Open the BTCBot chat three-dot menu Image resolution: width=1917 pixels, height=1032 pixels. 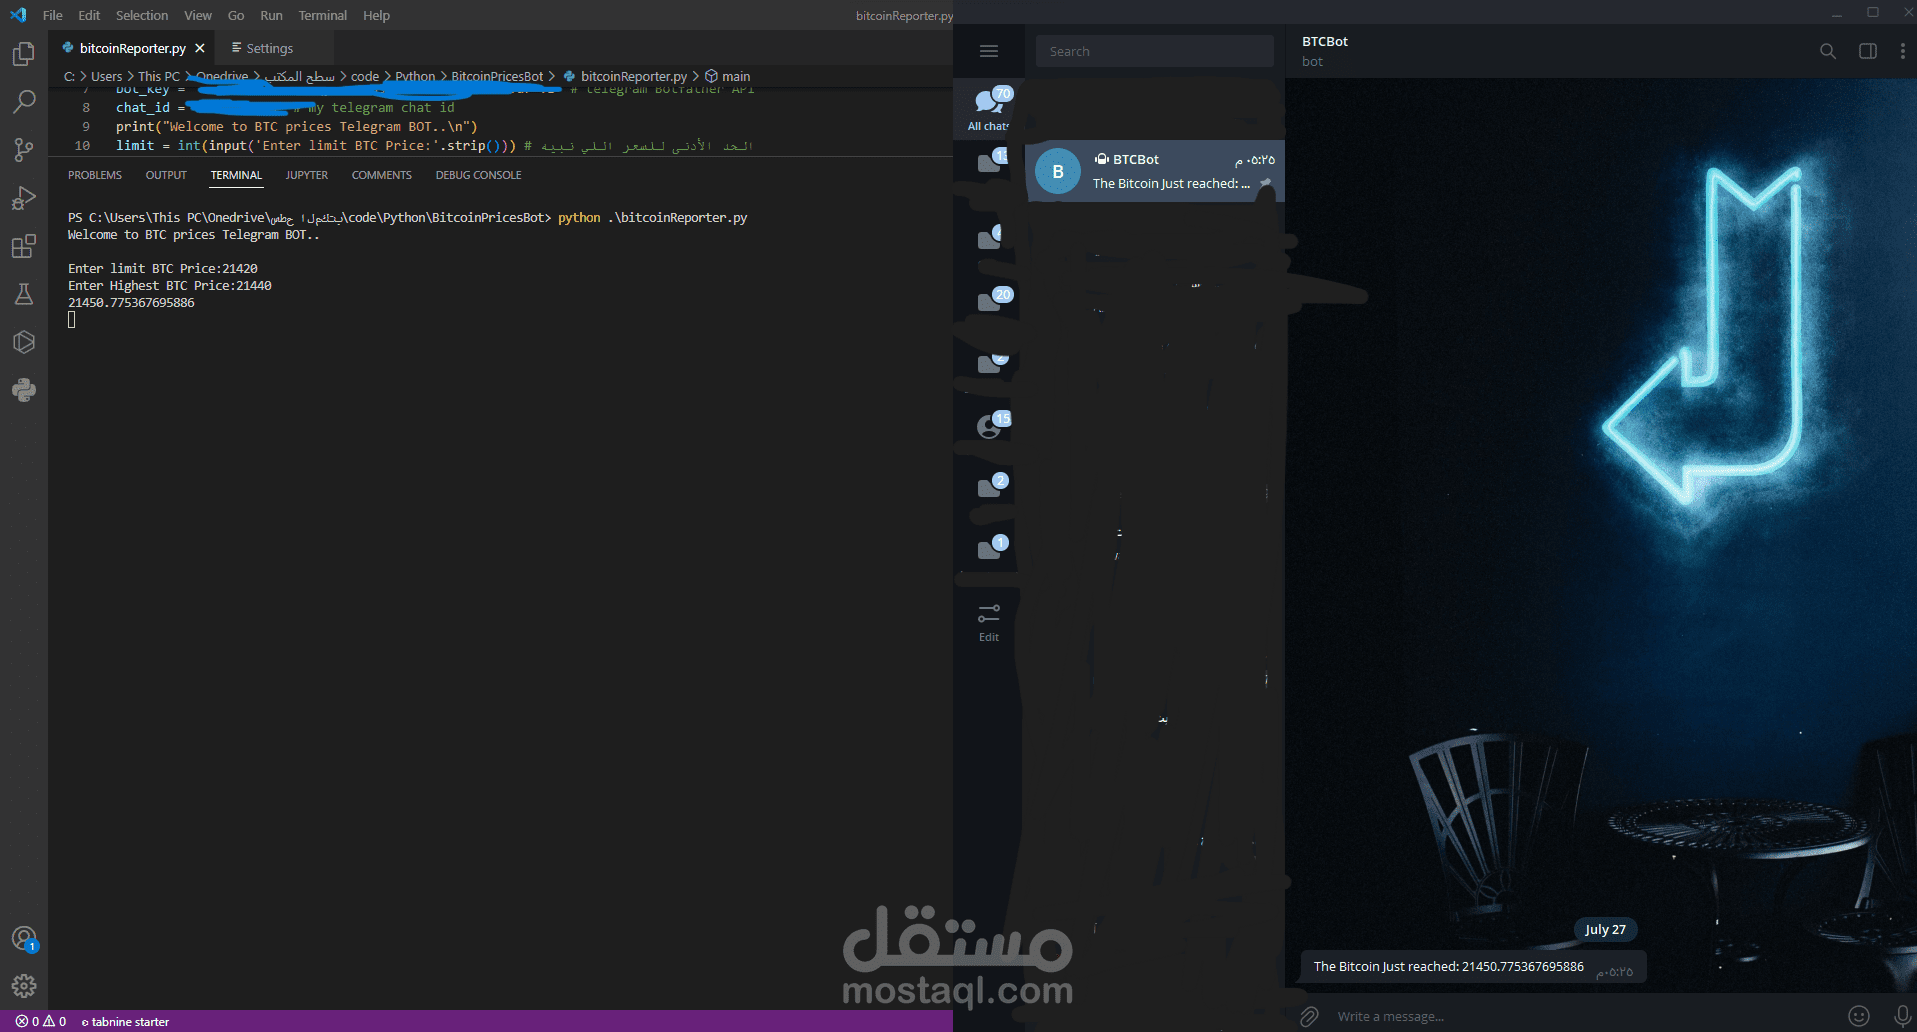[1902, 51]
